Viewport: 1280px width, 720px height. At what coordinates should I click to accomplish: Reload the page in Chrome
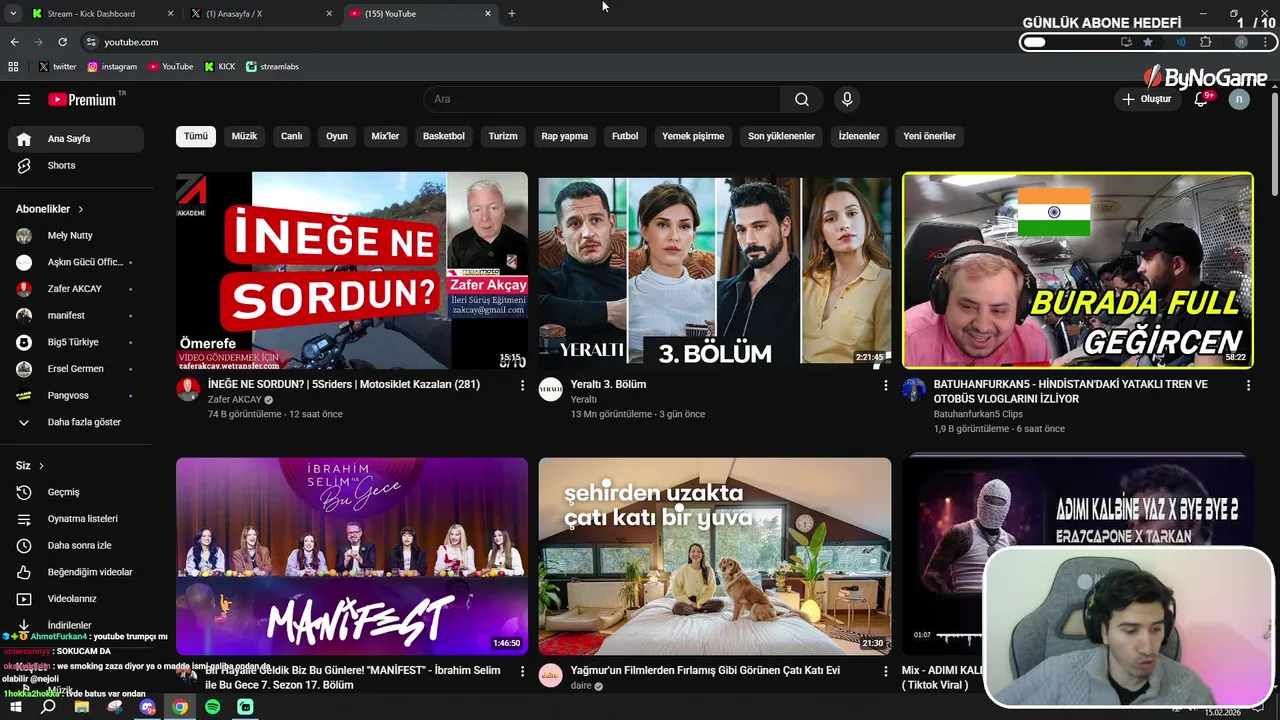[62, 42]
